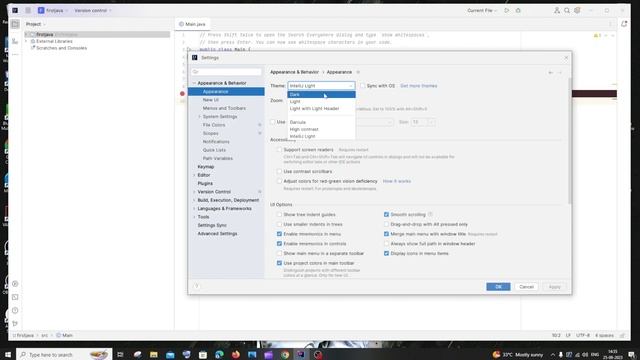
Task: Open Search Everywhere magnifier icon
Action: click(567, 11)
